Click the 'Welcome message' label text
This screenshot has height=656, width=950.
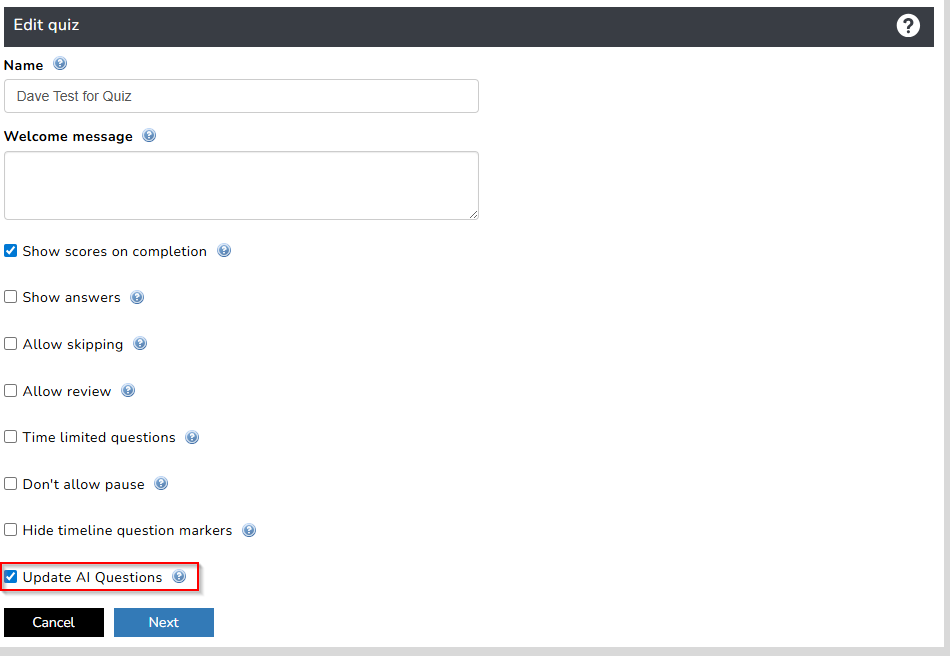pyautogui.click(x=68, y=136)
